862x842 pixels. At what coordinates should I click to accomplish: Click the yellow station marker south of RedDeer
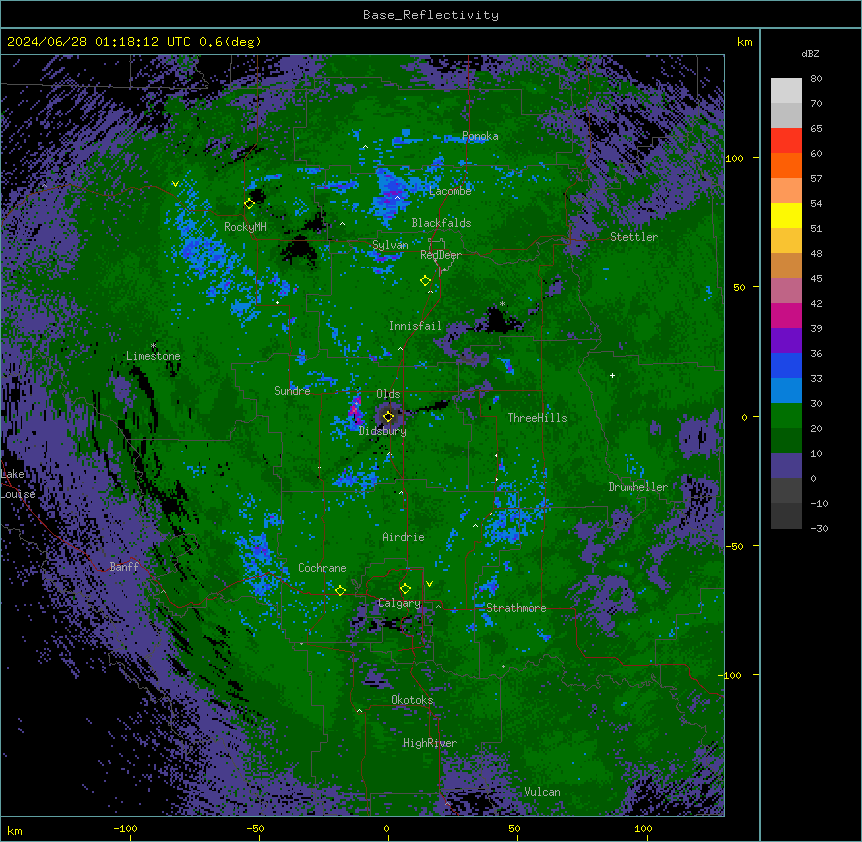click(425, 281)
